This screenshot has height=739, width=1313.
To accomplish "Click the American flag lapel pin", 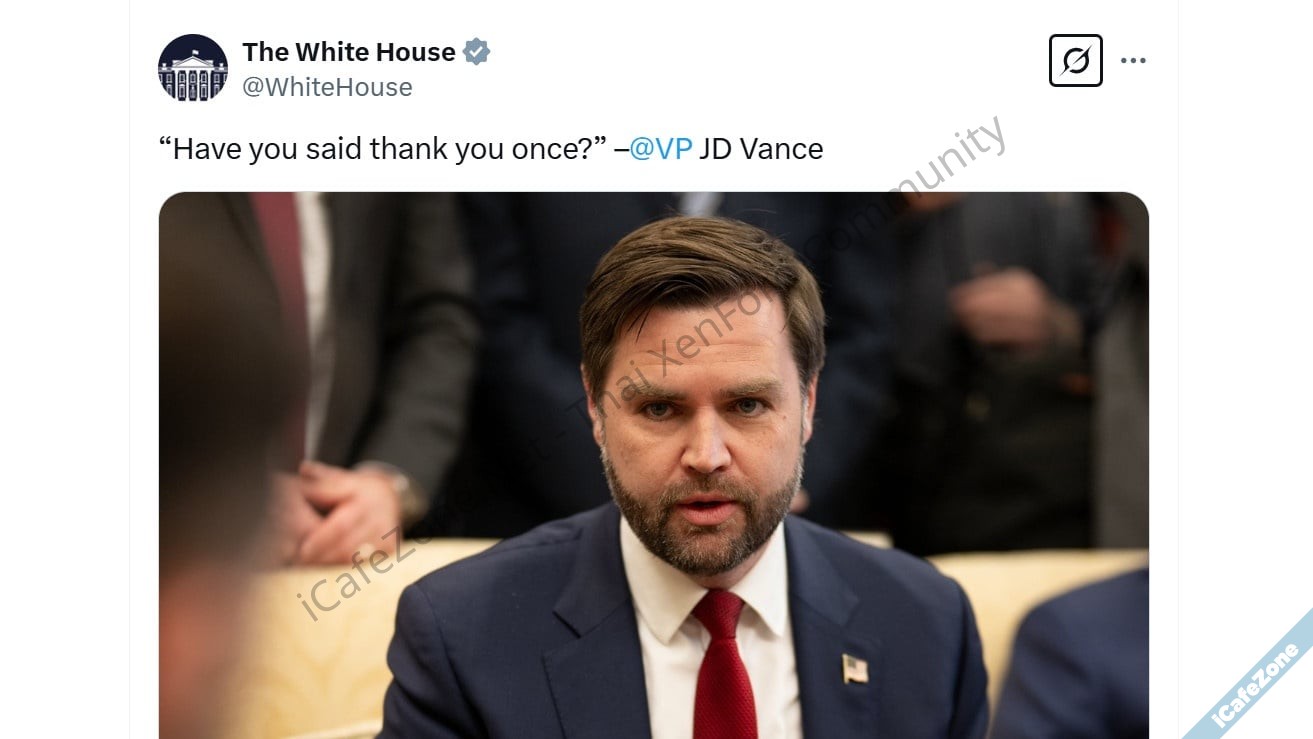I will 855,668.
